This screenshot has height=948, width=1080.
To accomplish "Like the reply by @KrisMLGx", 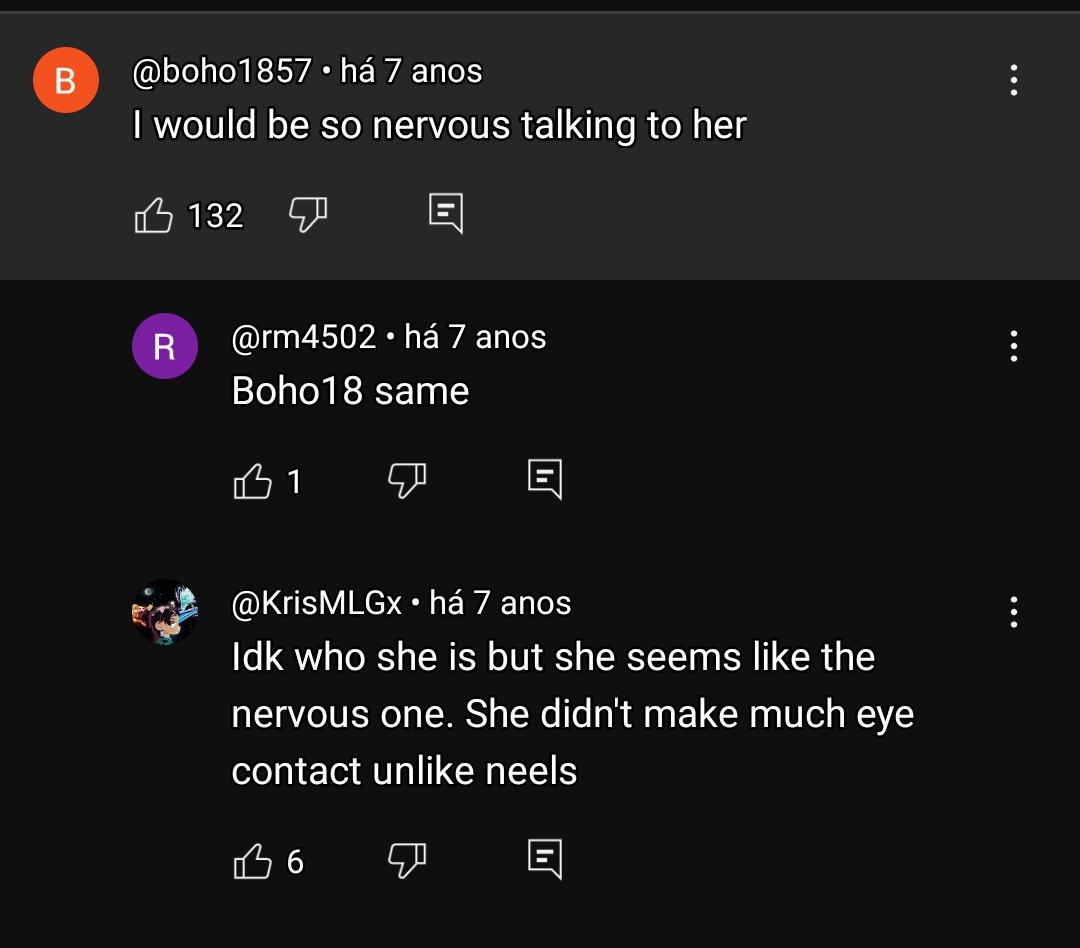I will [252, 861].
